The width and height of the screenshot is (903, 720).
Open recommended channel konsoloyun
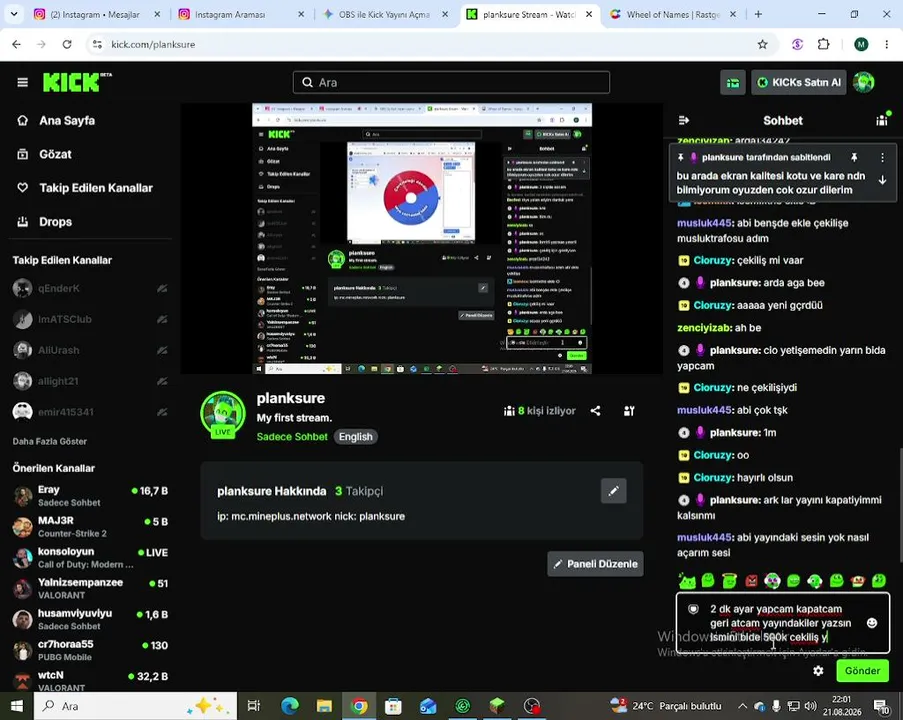click(90, 558)
